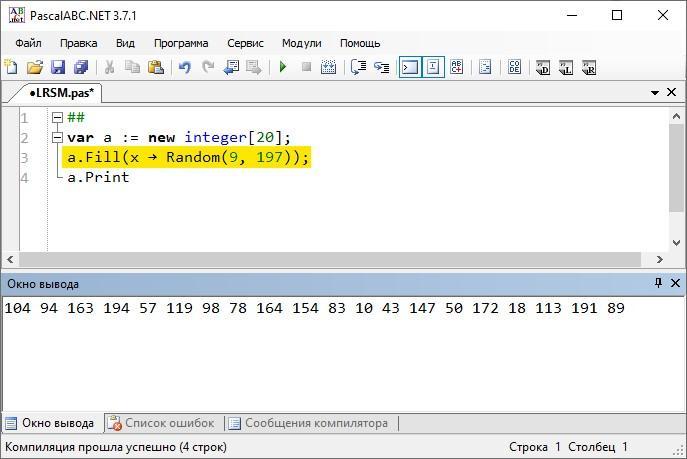The width and height of the screenshot is (687, 459).
Task: Click the horizontal scrollbar right arrow
Action: (660, 259)
